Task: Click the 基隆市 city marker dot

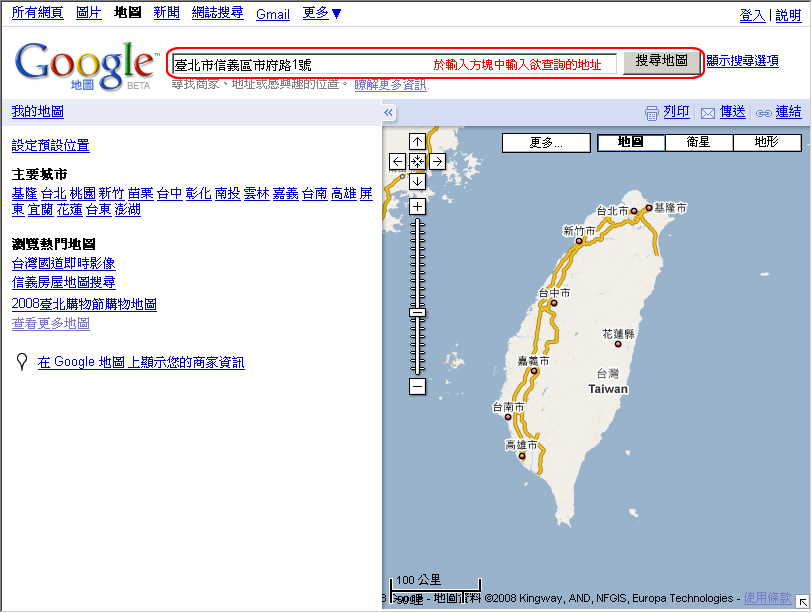Action: pyautogui.click(x=649, y=208)
